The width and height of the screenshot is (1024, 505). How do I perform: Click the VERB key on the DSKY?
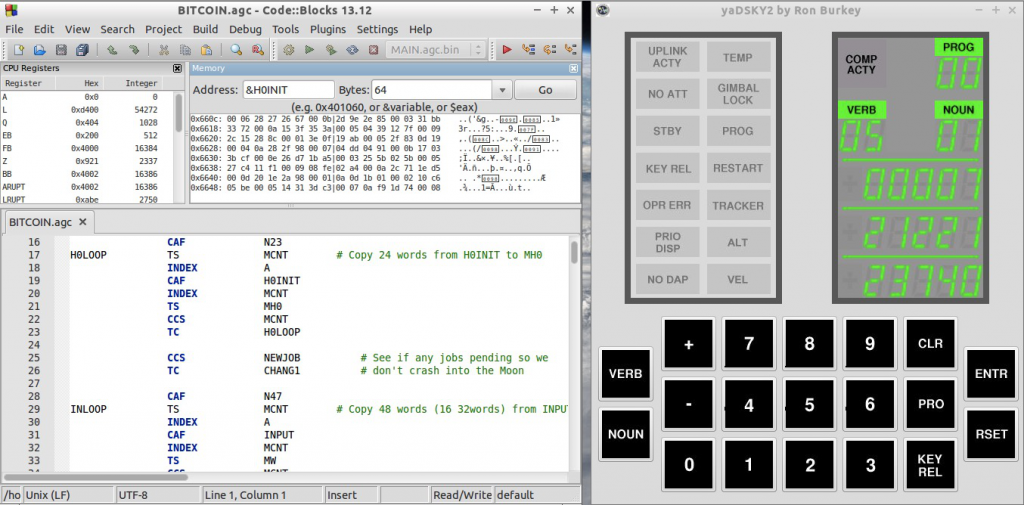(x=626, y=374)
